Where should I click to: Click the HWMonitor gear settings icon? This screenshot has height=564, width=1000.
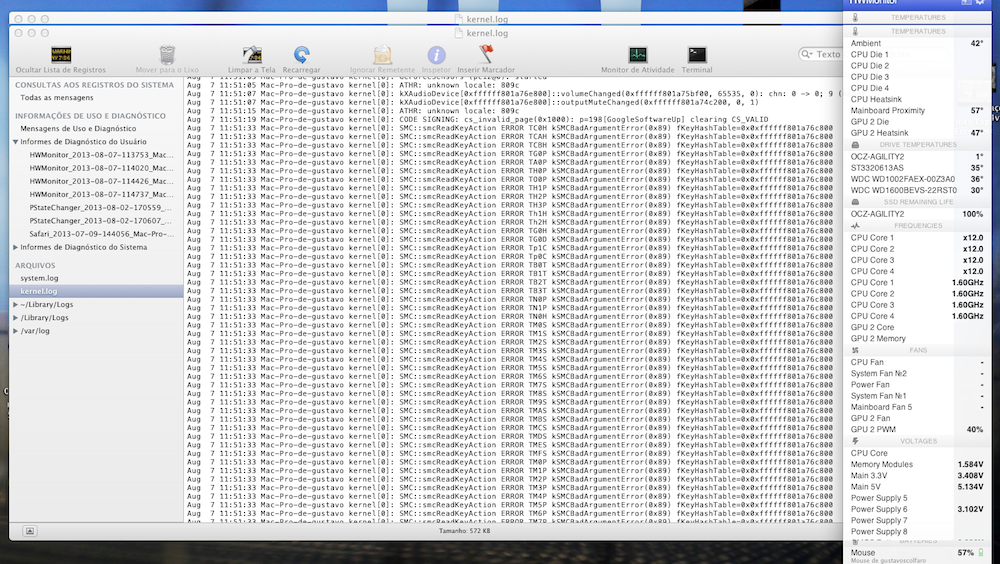click(980, 4)
